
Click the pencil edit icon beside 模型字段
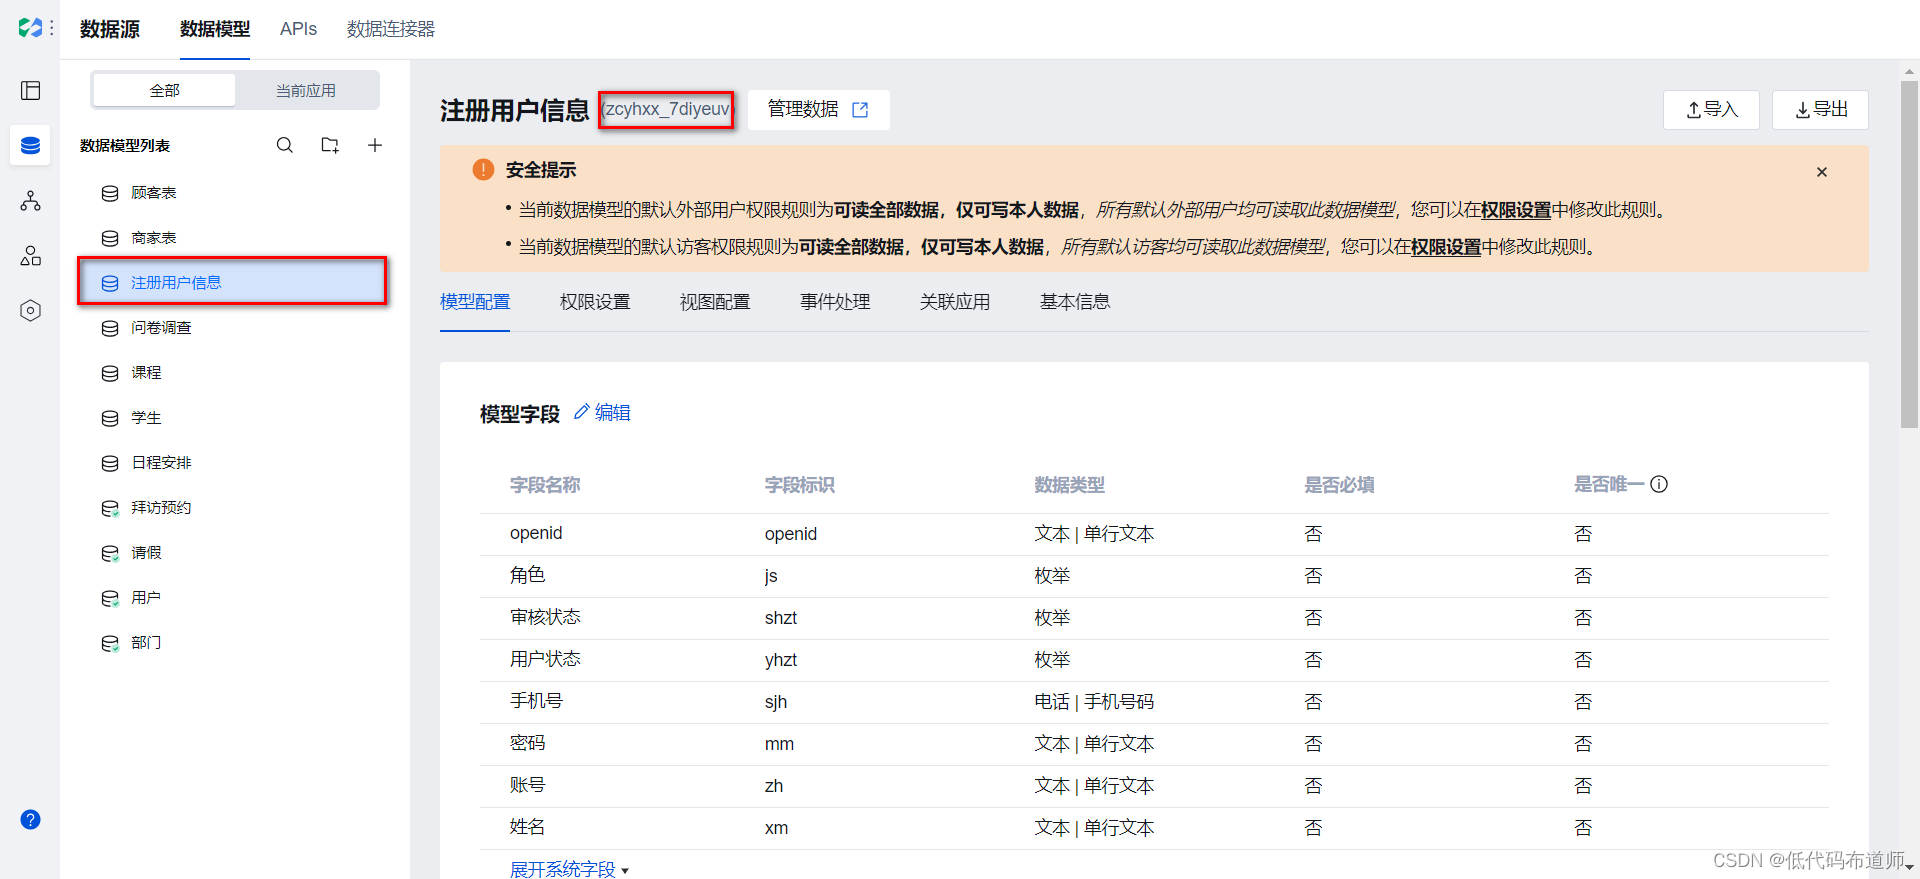pyautogui.click(x=581, y=412)
